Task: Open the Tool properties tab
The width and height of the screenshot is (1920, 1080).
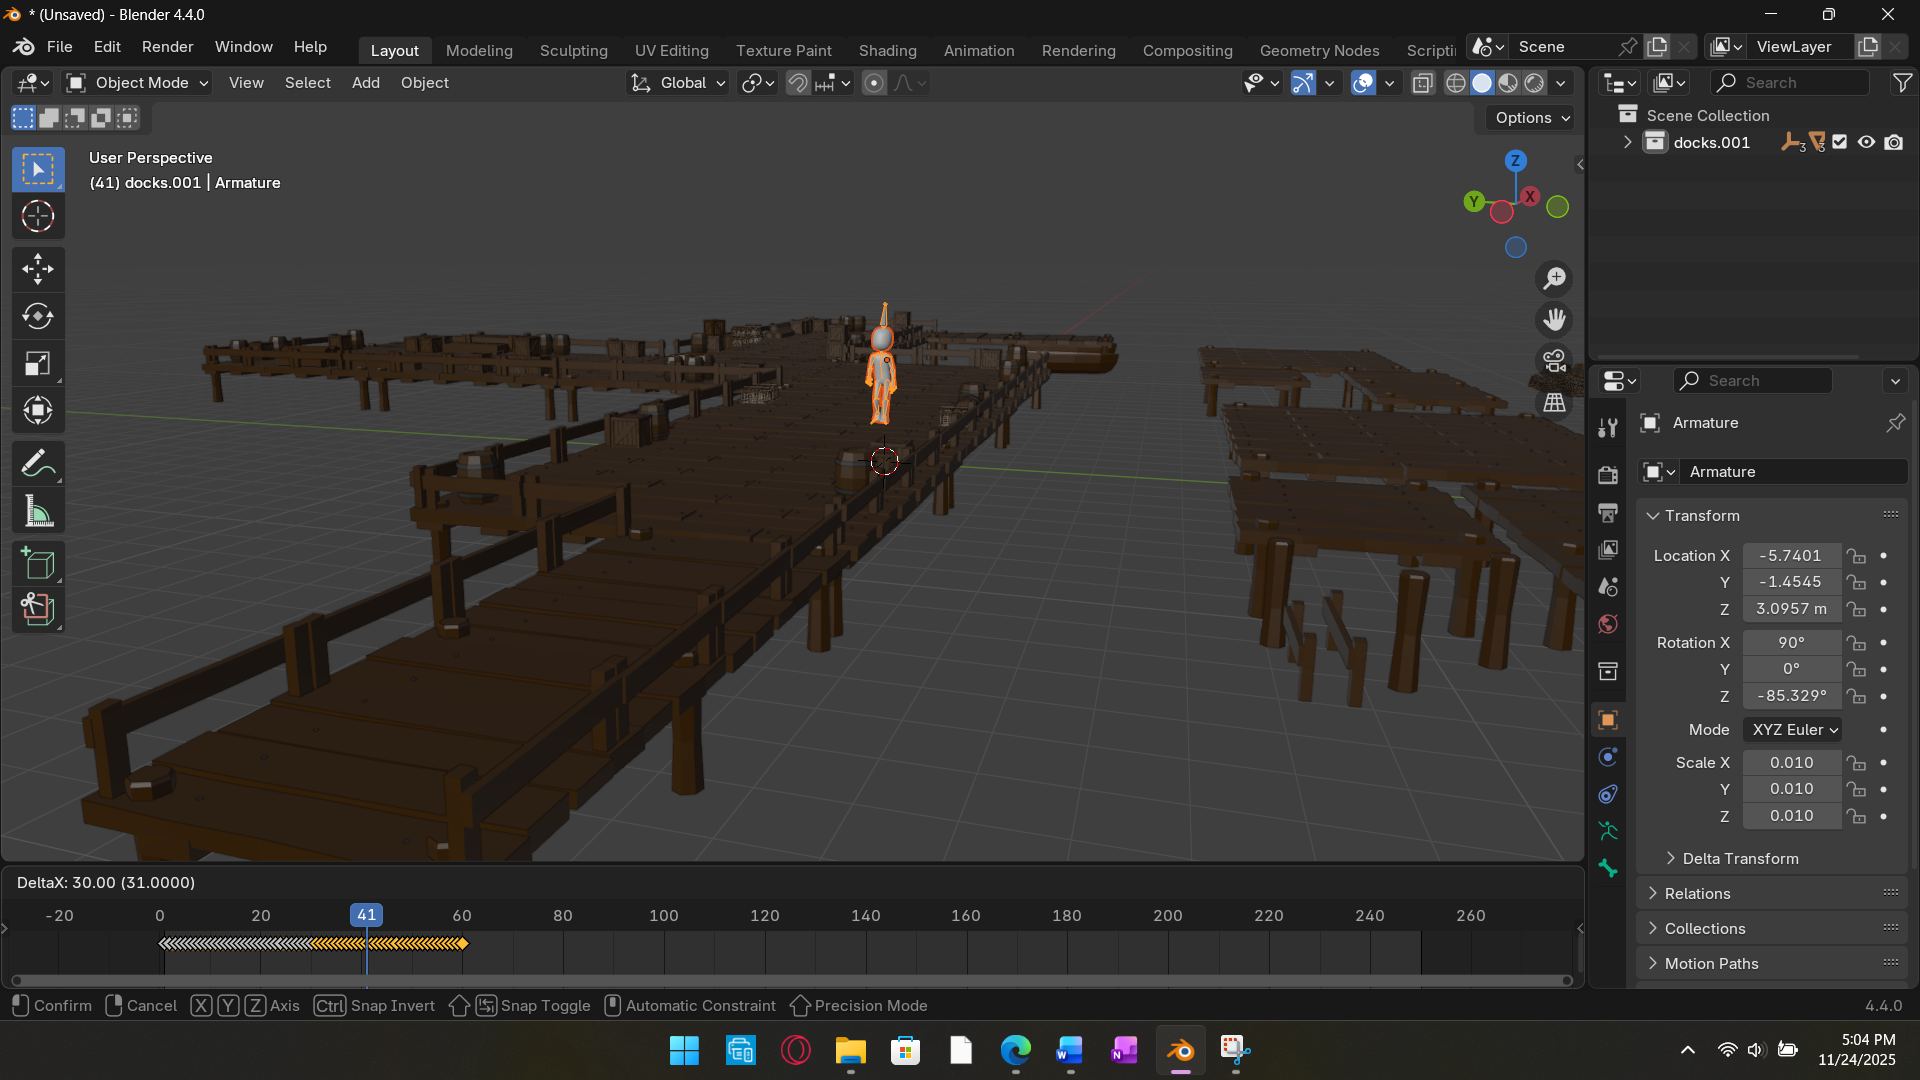Action: pyautogui.click(x=1608, y=428)
